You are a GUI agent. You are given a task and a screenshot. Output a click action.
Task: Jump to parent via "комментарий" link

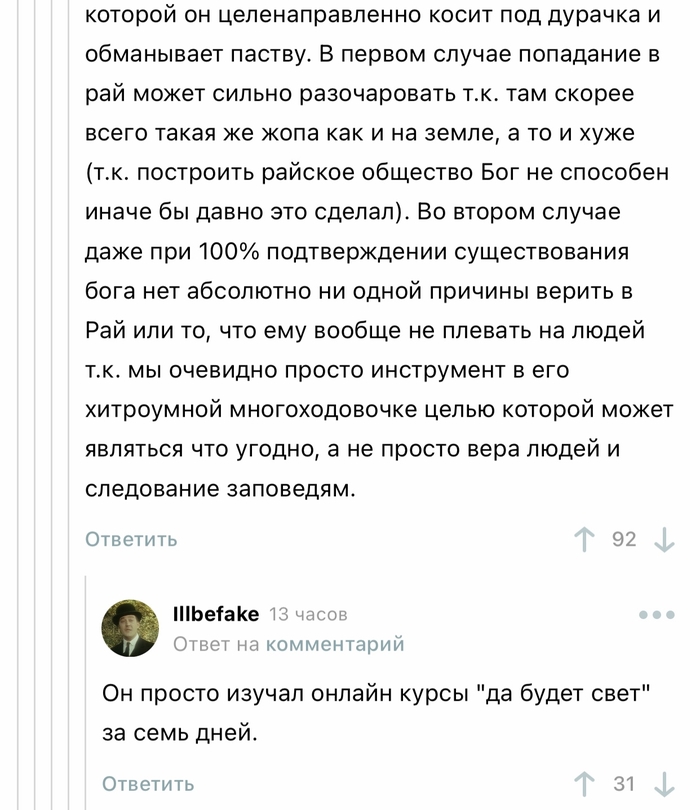pos(335,644)
